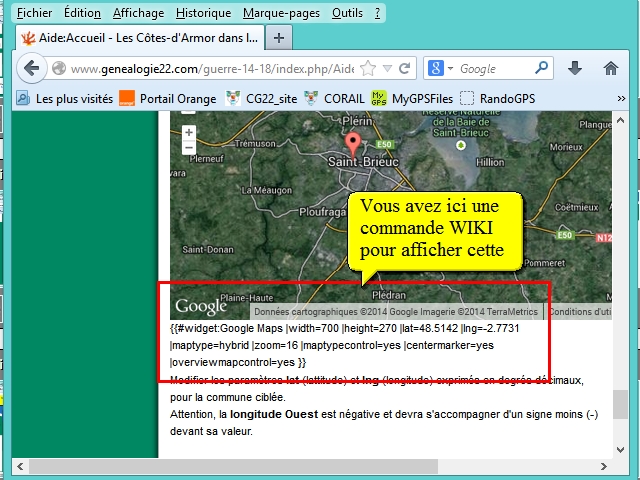Viewport: 640px width, 480px height.
Task: Open the Fichier menu
Action: pos(34,13)
